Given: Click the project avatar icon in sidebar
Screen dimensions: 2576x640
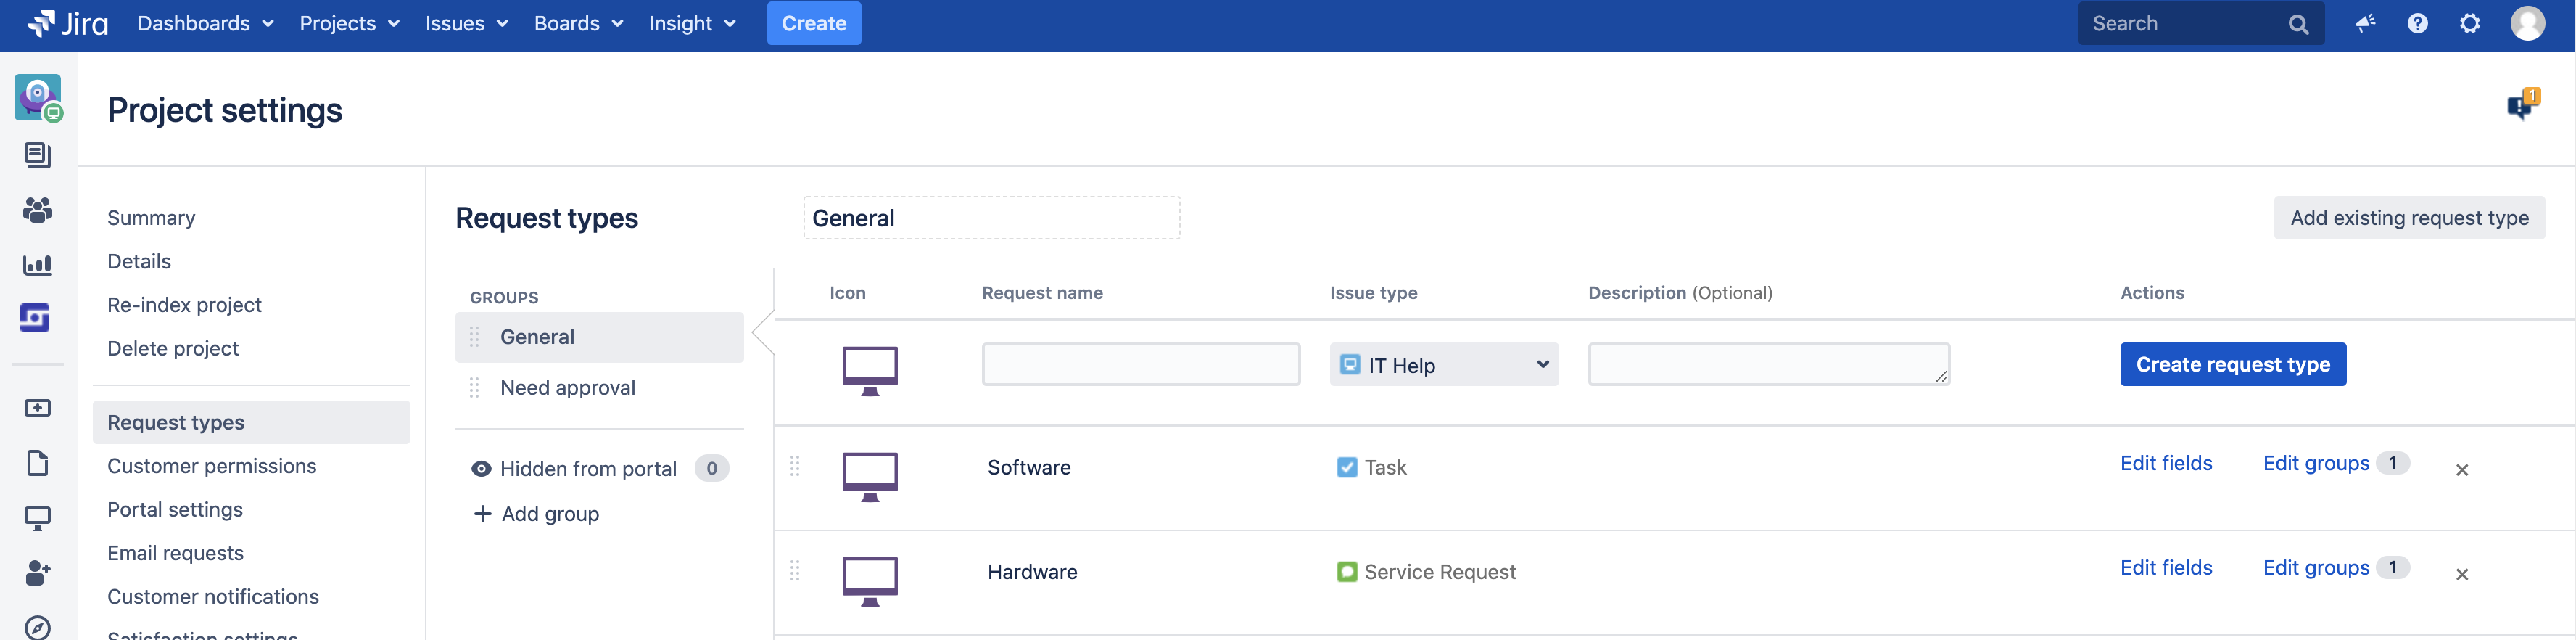Looking at the screenshot, I should pos(38,97).
